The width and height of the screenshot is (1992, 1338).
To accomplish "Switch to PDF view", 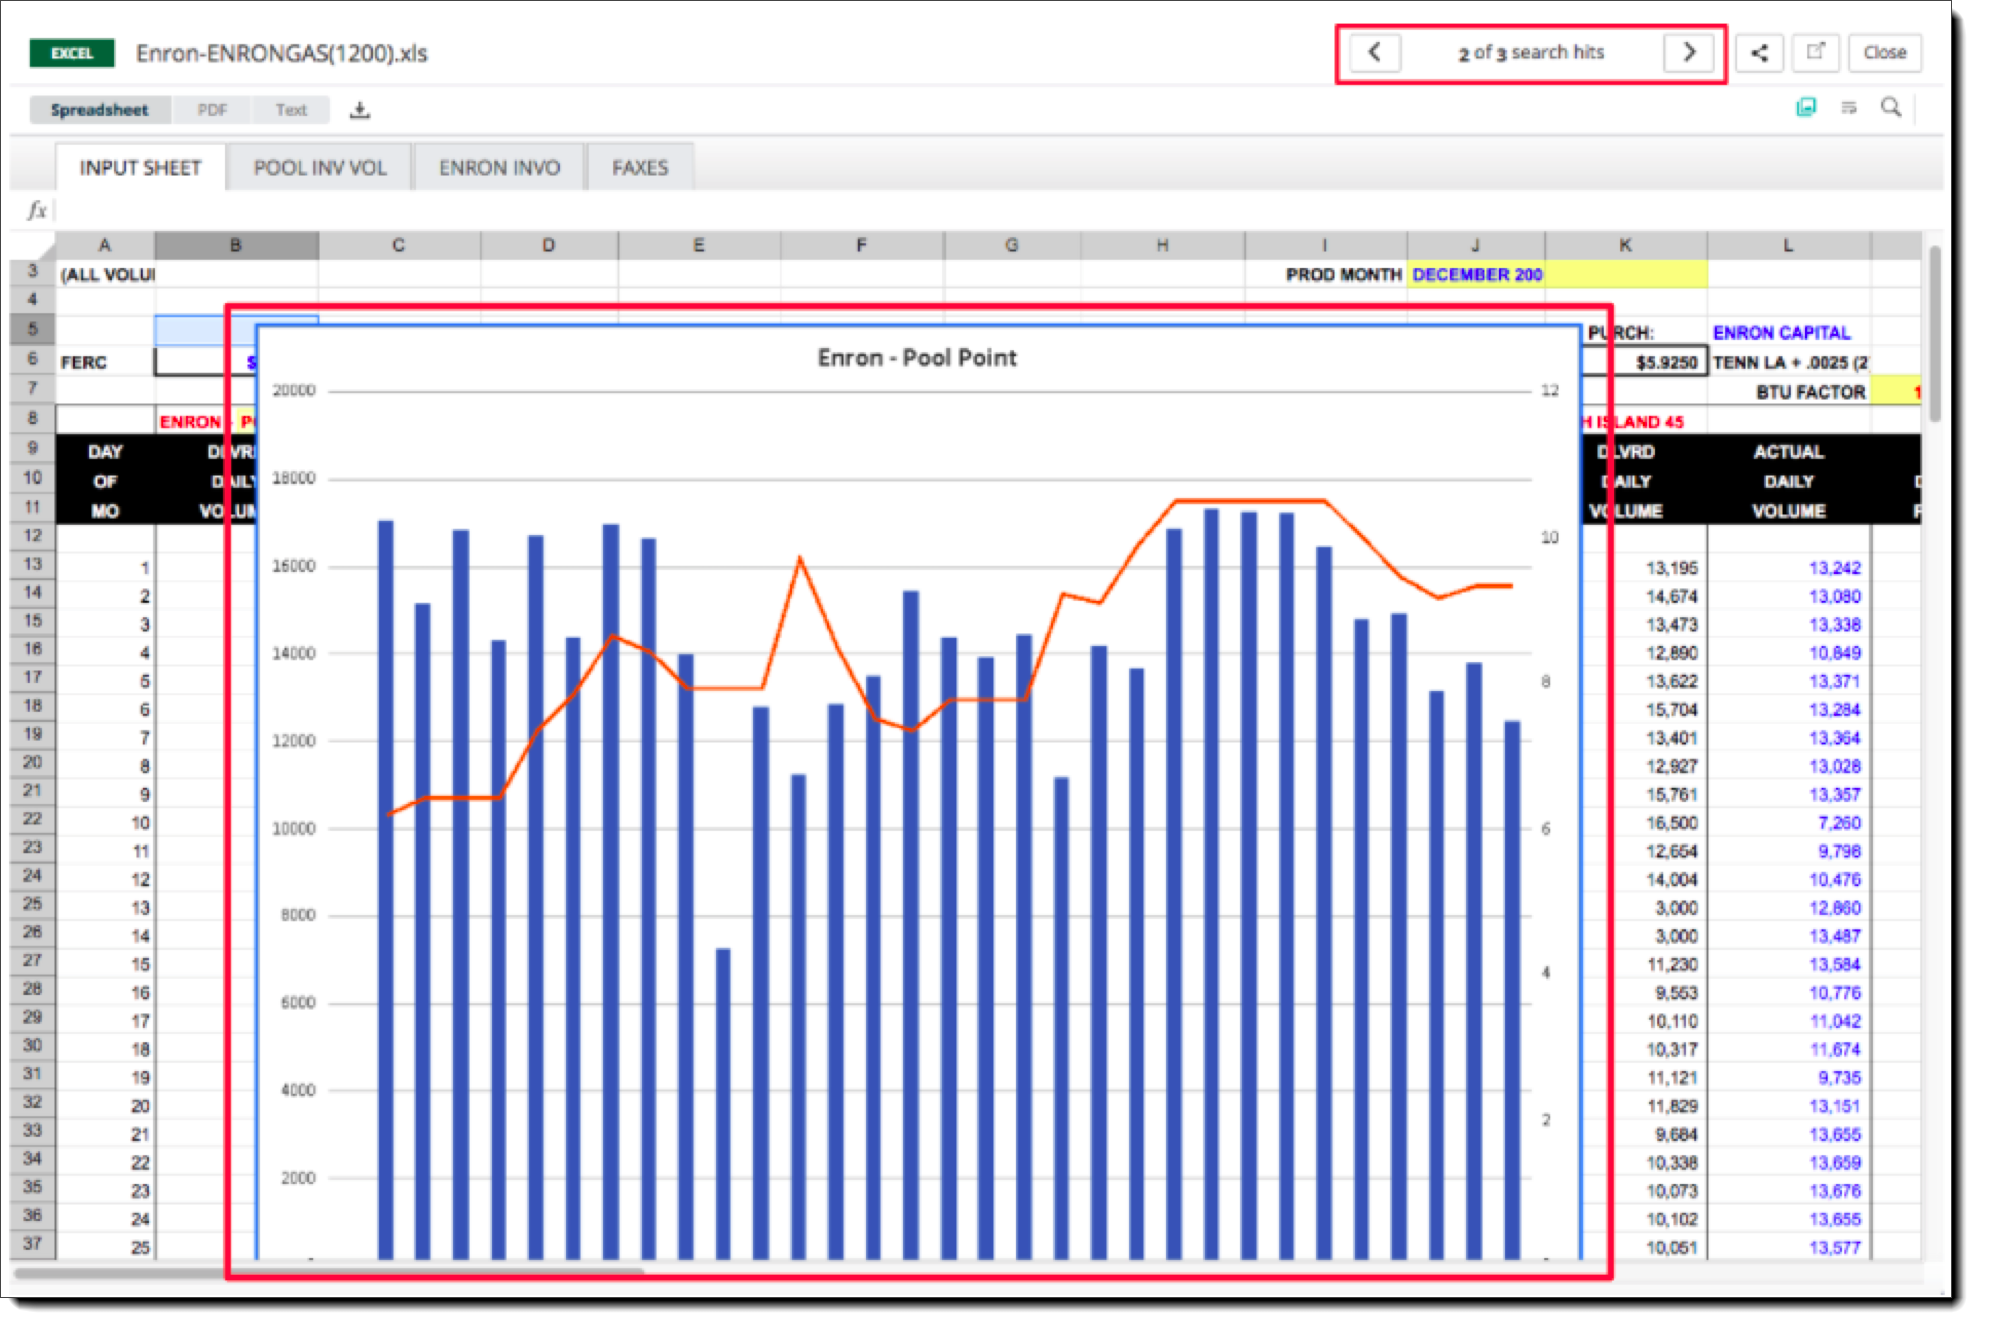I will tap(212, 110).
